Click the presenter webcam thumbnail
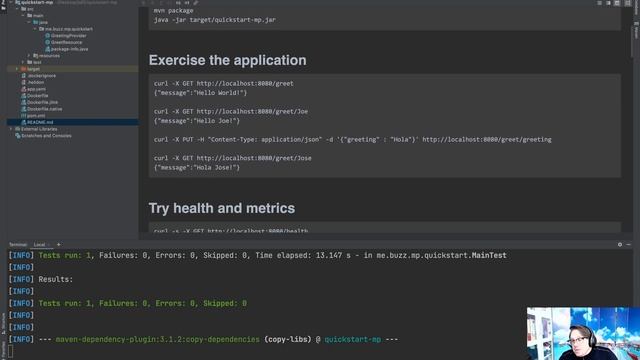640x360 pixels. 583,333
